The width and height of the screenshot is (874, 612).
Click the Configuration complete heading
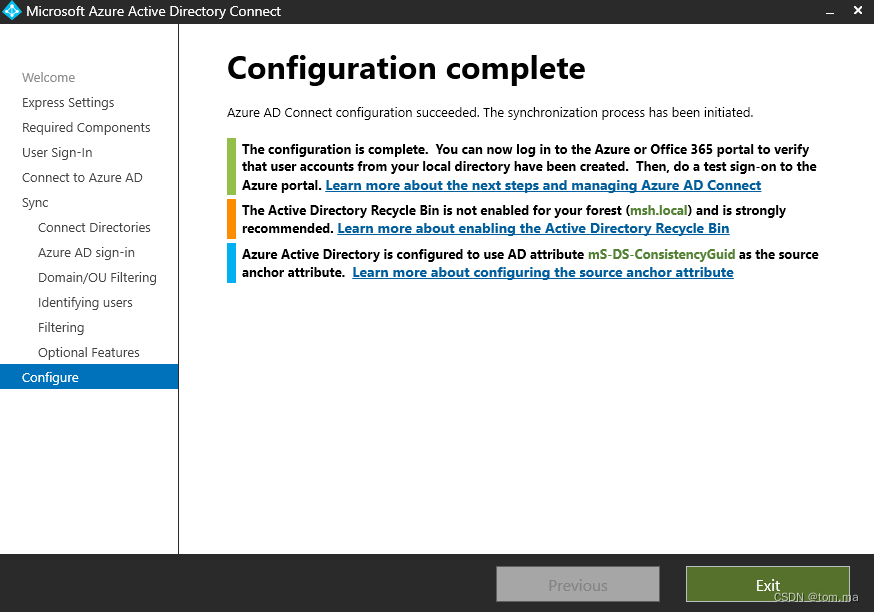tap(406, 69)
